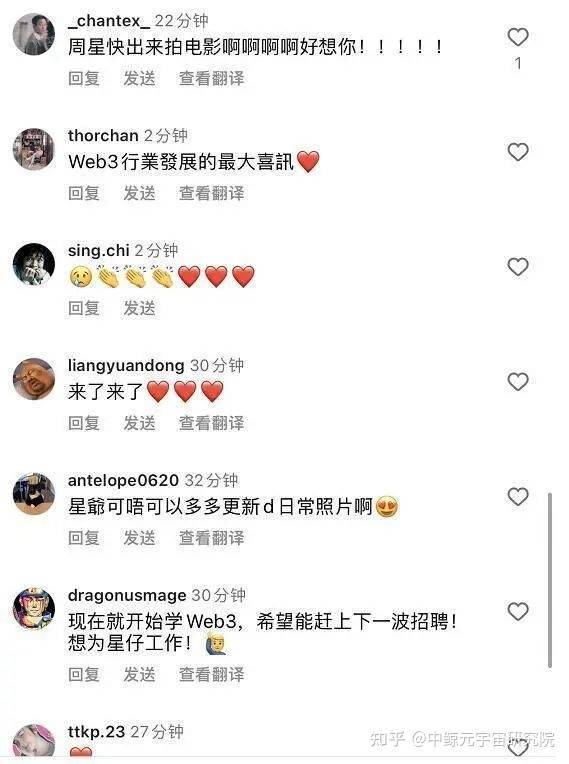Image resolution: width=569 pixels, height=764 pixels.
Task: View translation of liangyuandong's comment
Action: pyautogui.click(x=211, y=423)
